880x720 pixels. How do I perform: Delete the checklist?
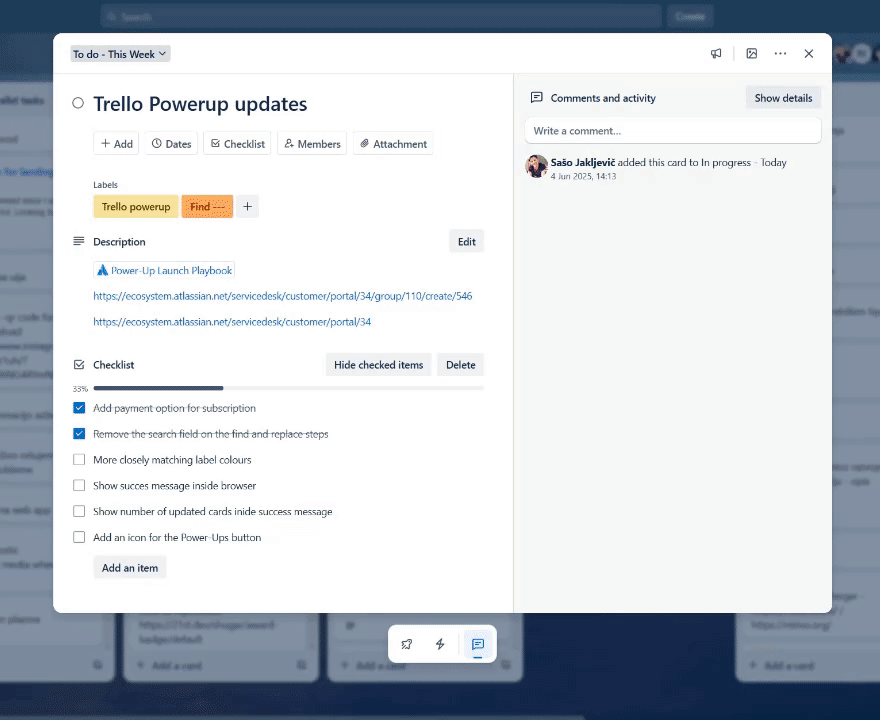pyautogui.click(x=460, y=365)
